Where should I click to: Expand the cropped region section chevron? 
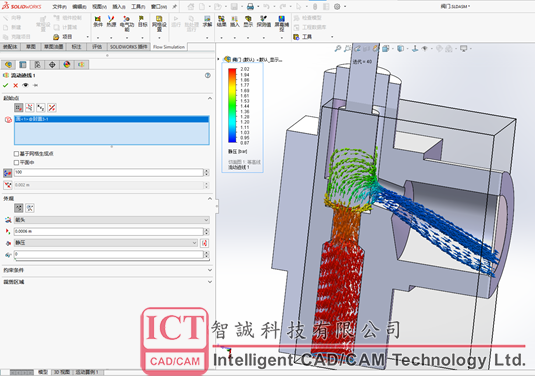point(210,282)
